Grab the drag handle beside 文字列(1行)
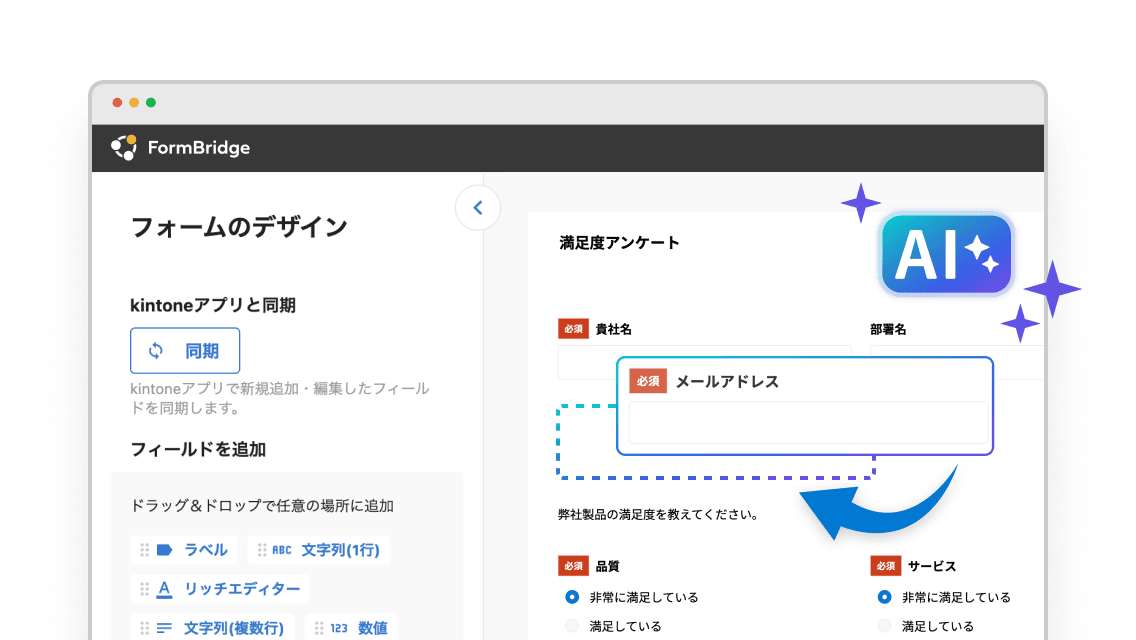The width and height of the screenshot is (1136, 640). tap(262, 550)
